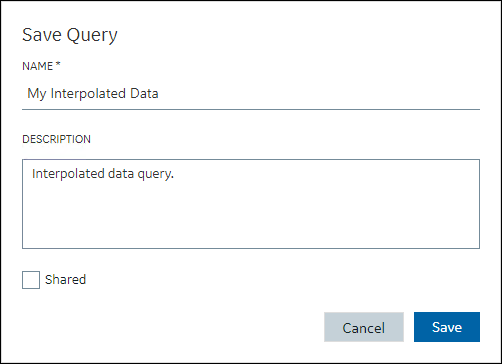Click the Save Query dialog title
The image size is (502, 364).
point(70,35)
